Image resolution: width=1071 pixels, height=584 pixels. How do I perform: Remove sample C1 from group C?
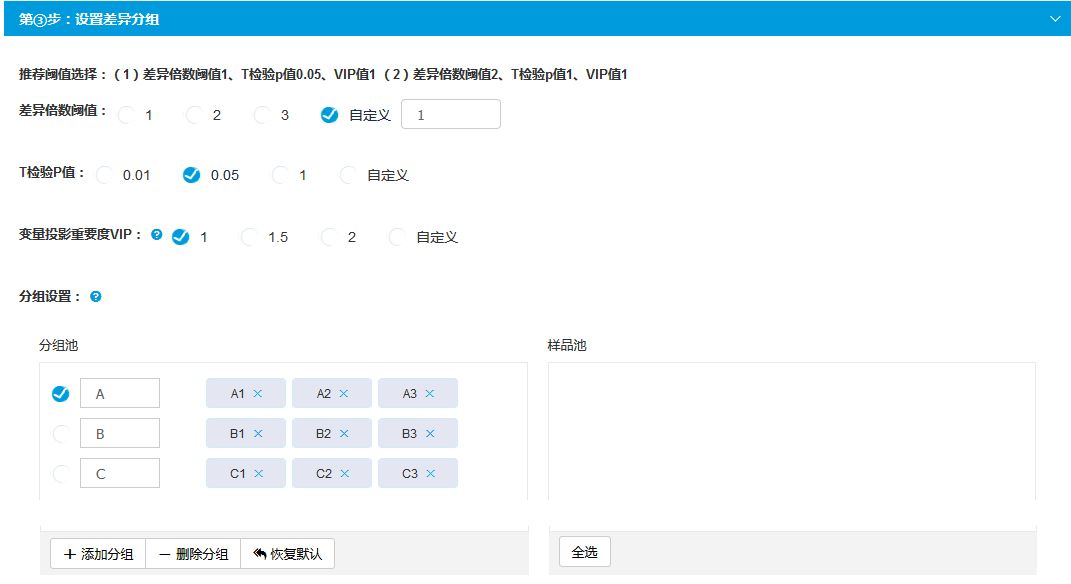tap(258, 474)
